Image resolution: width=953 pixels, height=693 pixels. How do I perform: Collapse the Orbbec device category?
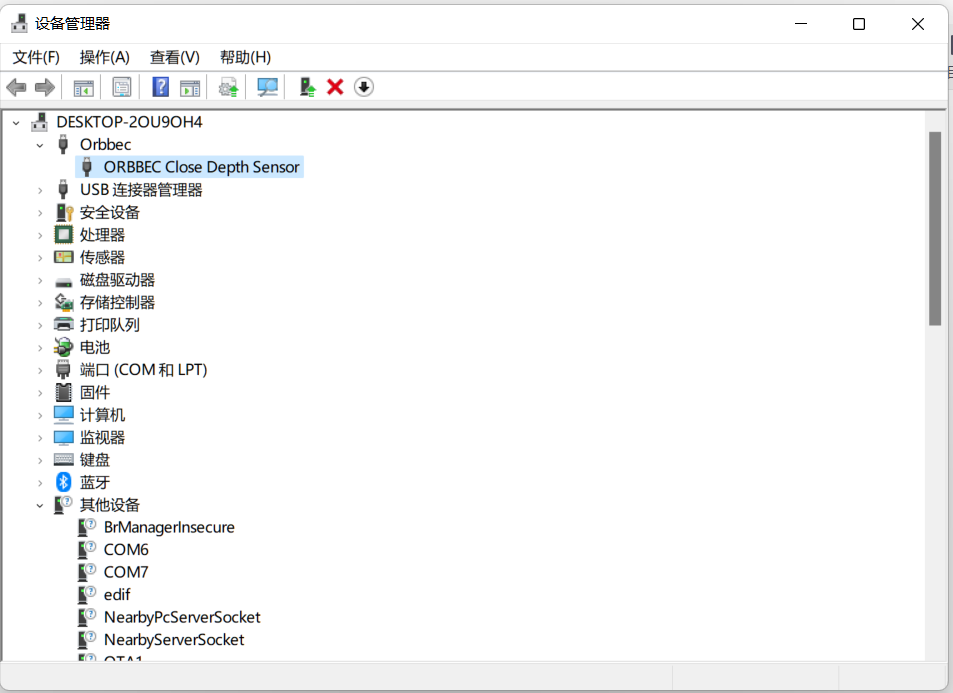tap(38, 144)
